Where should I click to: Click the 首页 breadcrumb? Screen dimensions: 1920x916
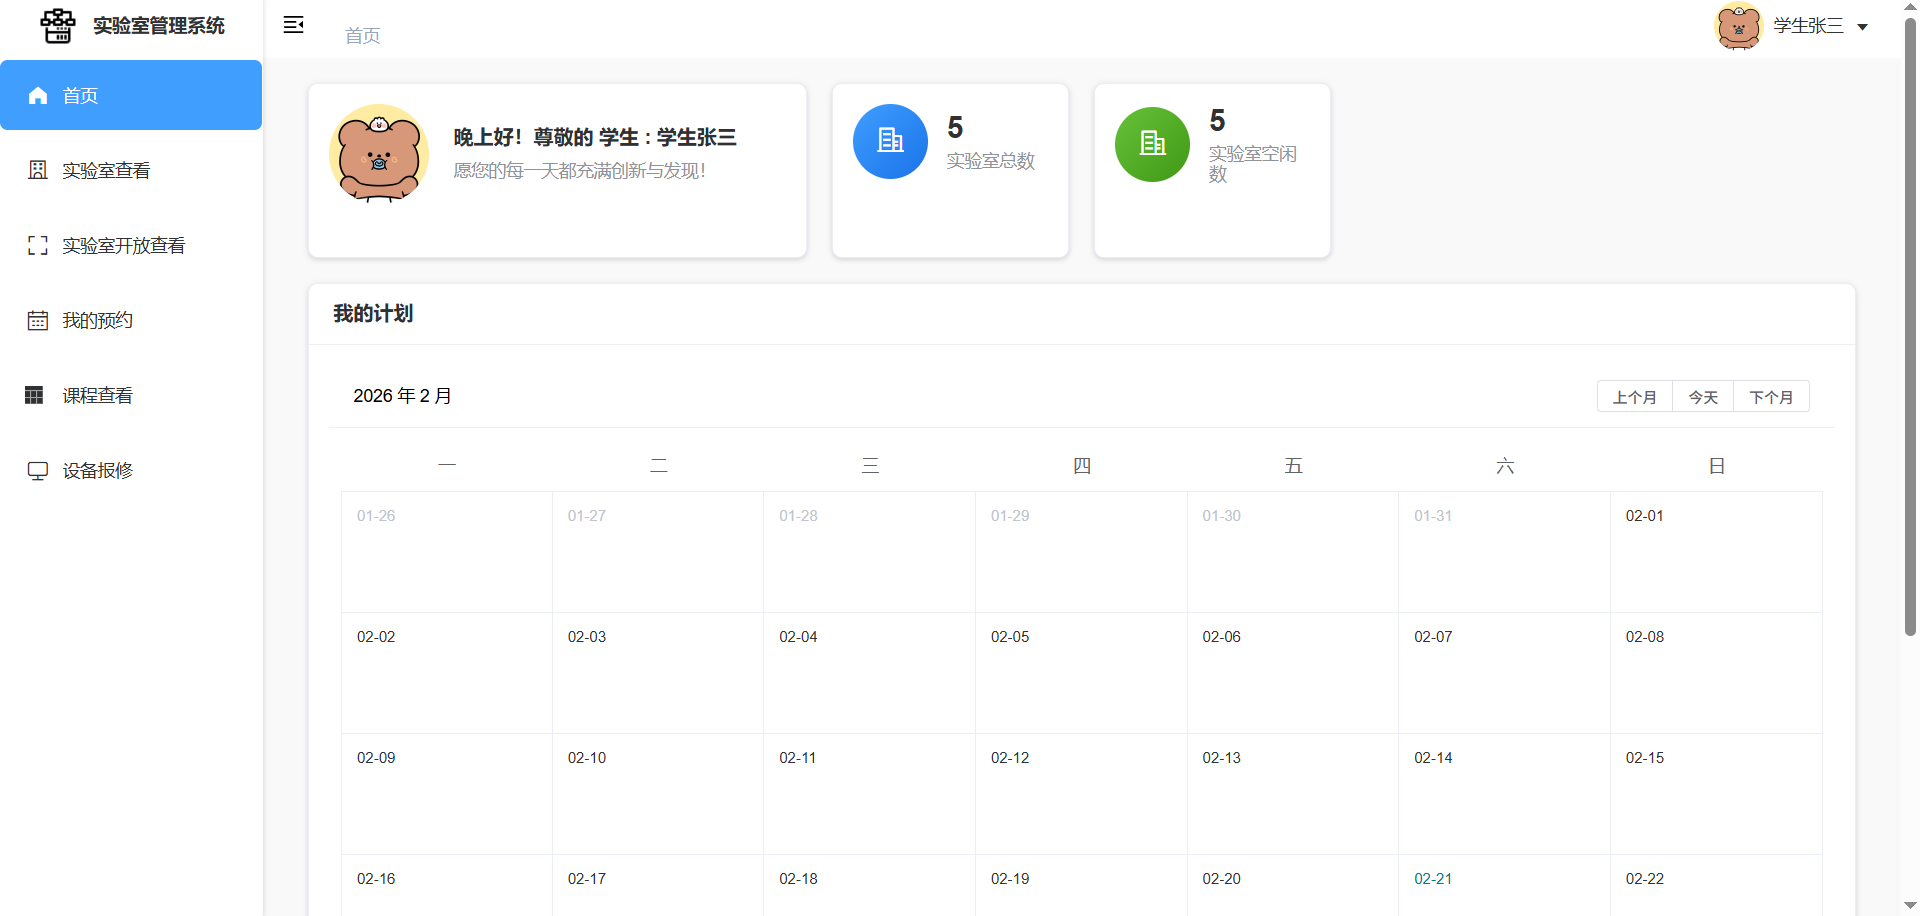click(362, 36)
